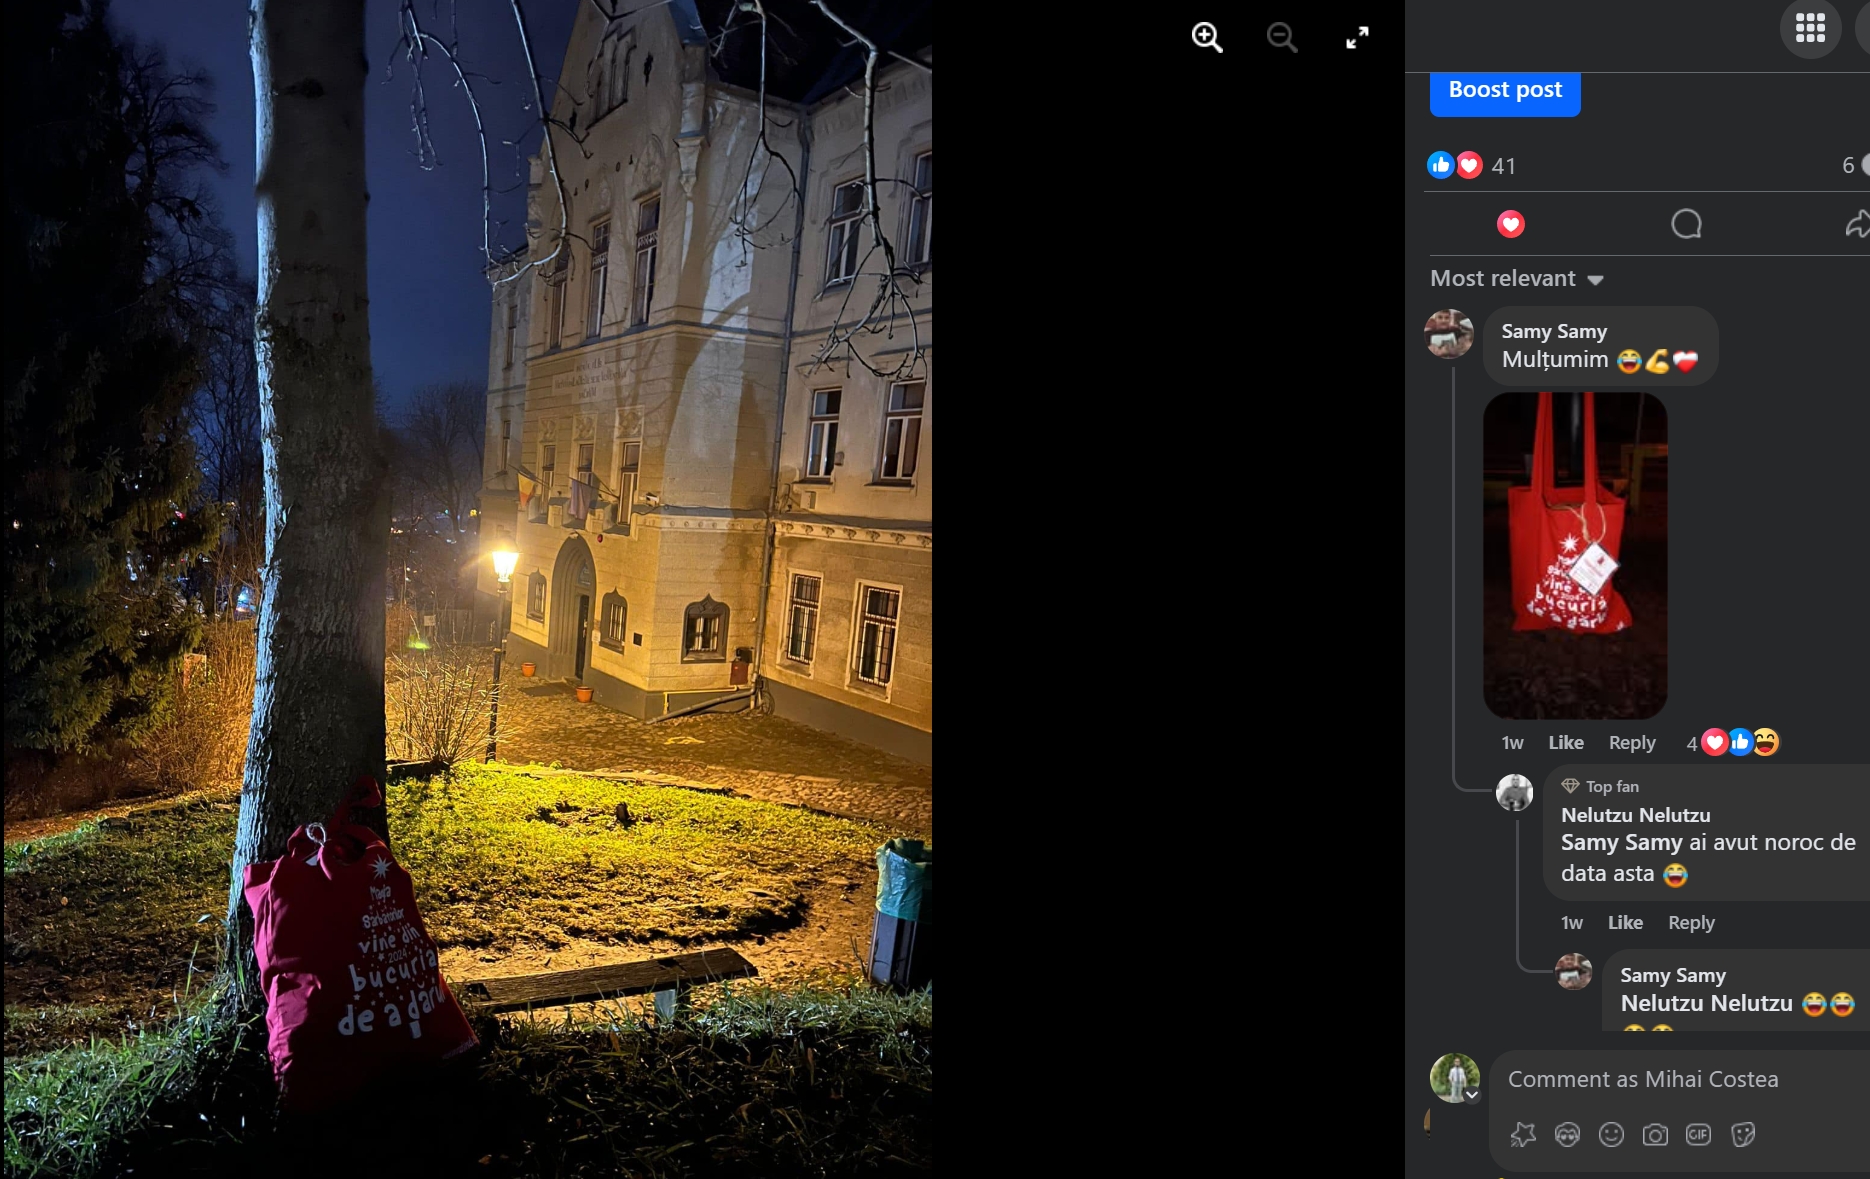
Task: Reply to Samy Samy's Mulțumim comment
Action: [x=1631, y=742]
